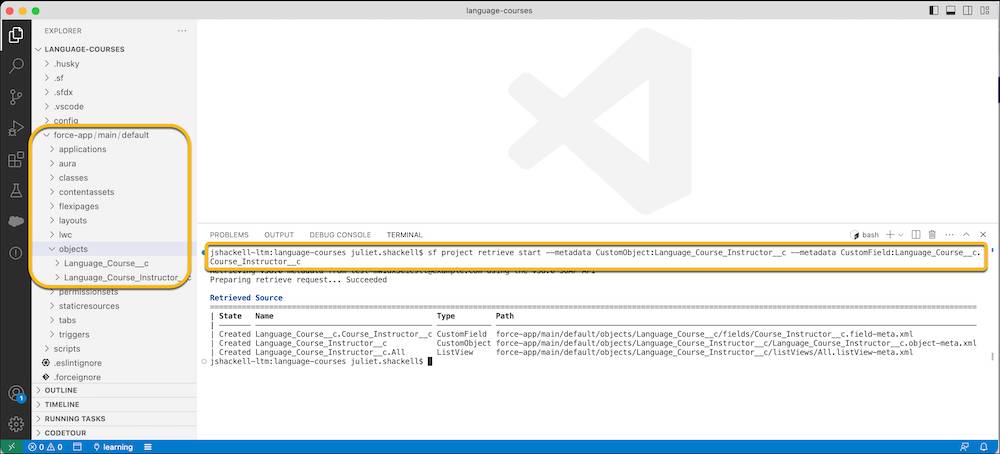Viewport: 1000px width, 454px height.
Task: Switch to the PROBLEMS tab
Action: (x=229, y=235)
